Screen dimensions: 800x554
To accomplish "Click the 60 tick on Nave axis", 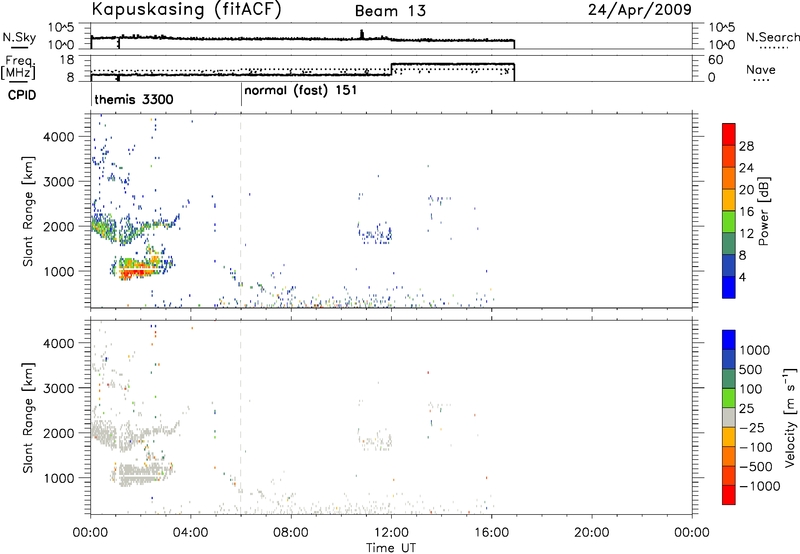I will click(x=716, y=60).
